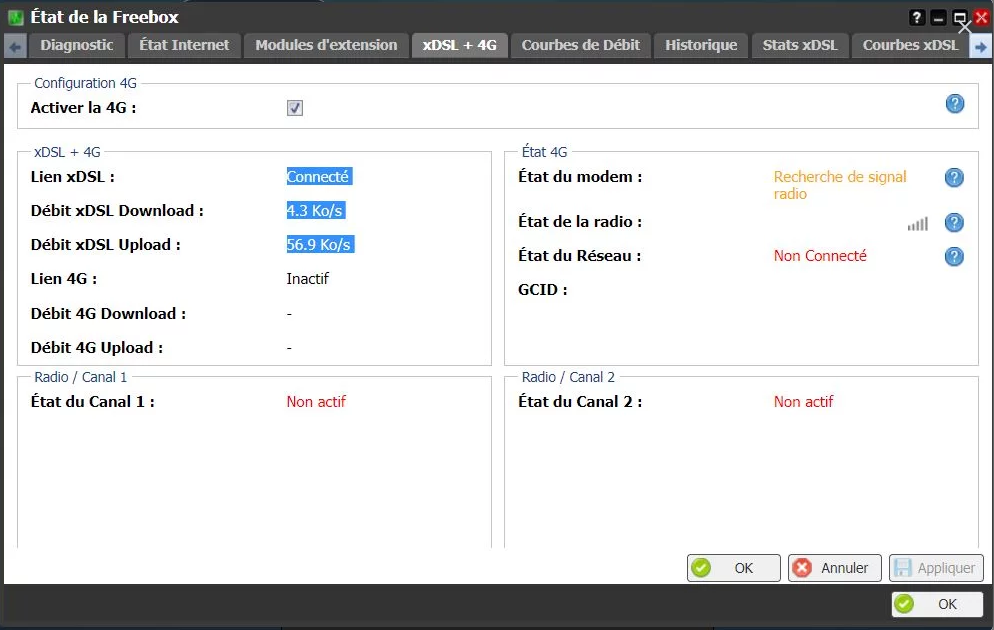Click the 'Configuration 4G' group heading
The width and height of the screenshot is (994, 630).
tap(86, 83)
